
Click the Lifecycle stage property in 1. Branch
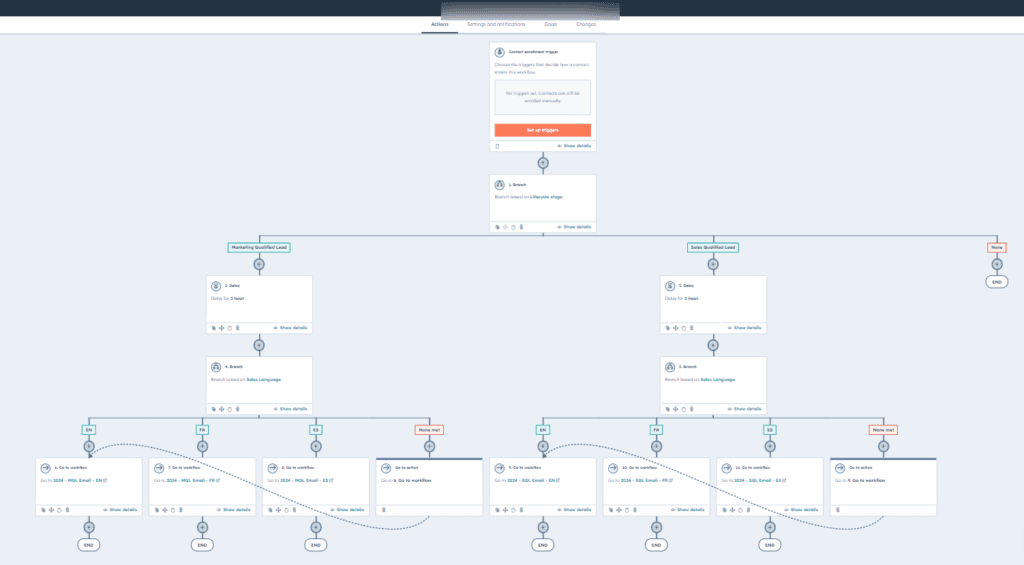546,197
